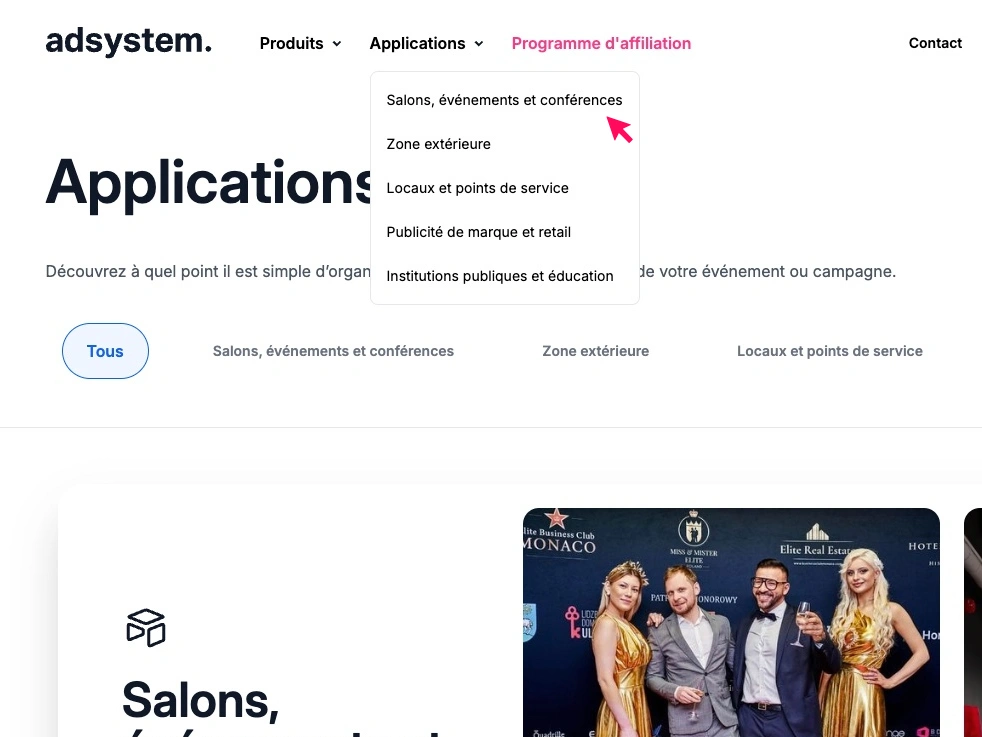Filter by Zone extérieure tab

tap(596, 351)
